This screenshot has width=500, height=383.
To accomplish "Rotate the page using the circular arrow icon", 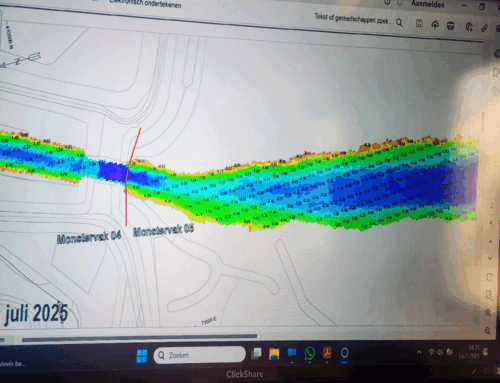I will point(489,277).
